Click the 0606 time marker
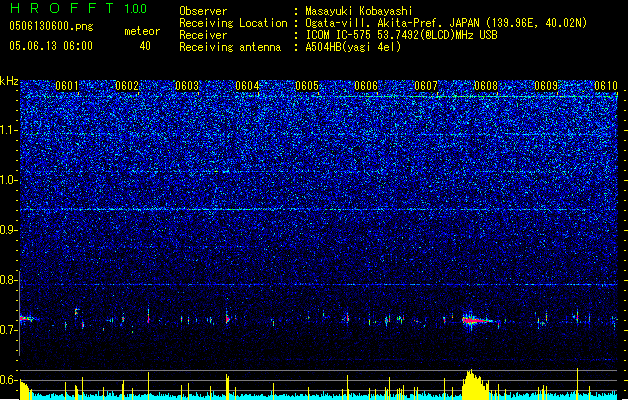This screenshot has height=400, width=629. [366, 86]
